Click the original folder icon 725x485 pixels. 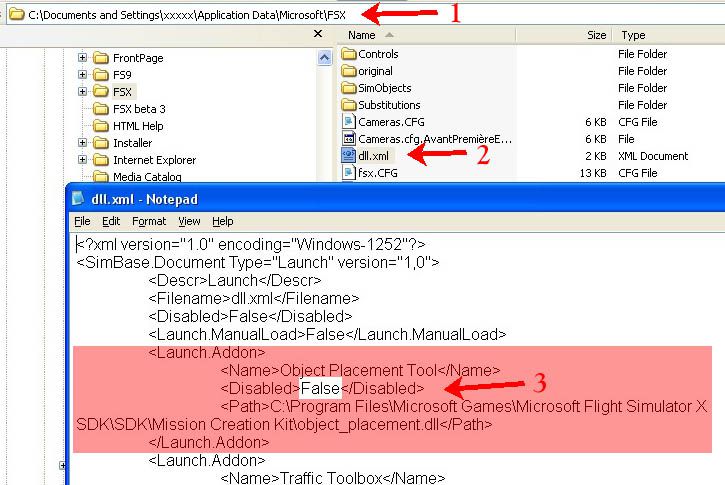click(349, 71)
